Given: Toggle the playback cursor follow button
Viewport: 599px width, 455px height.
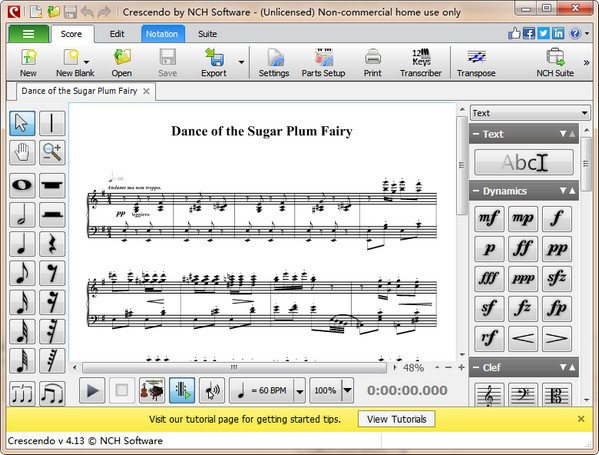Looking at the screenshot, I should [x=182, y=390].
